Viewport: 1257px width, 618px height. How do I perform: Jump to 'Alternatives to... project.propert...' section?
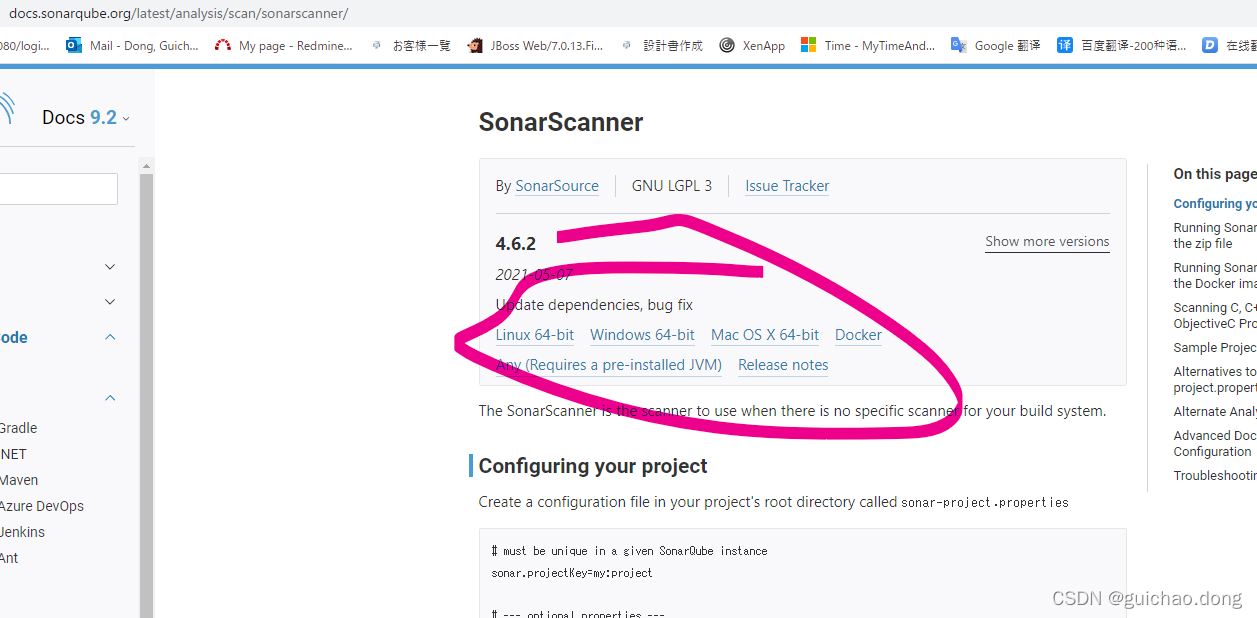[x=1215, y=379]
